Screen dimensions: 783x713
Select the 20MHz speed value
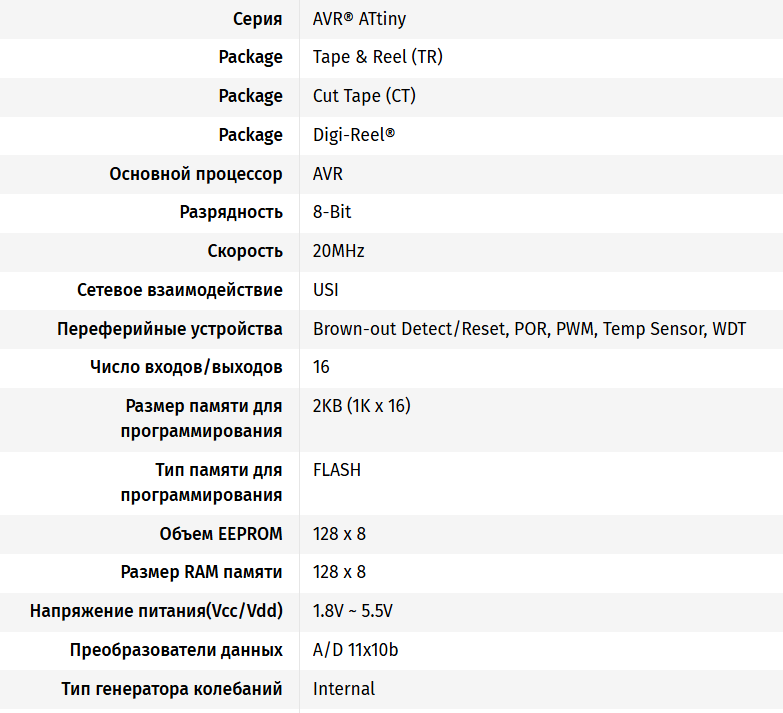[x=339, y=251]
